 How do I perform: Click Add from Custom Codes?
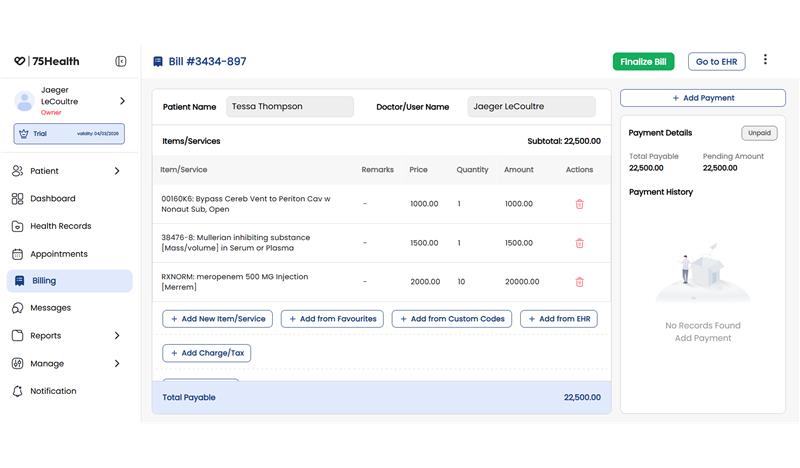tap(451, 319)
